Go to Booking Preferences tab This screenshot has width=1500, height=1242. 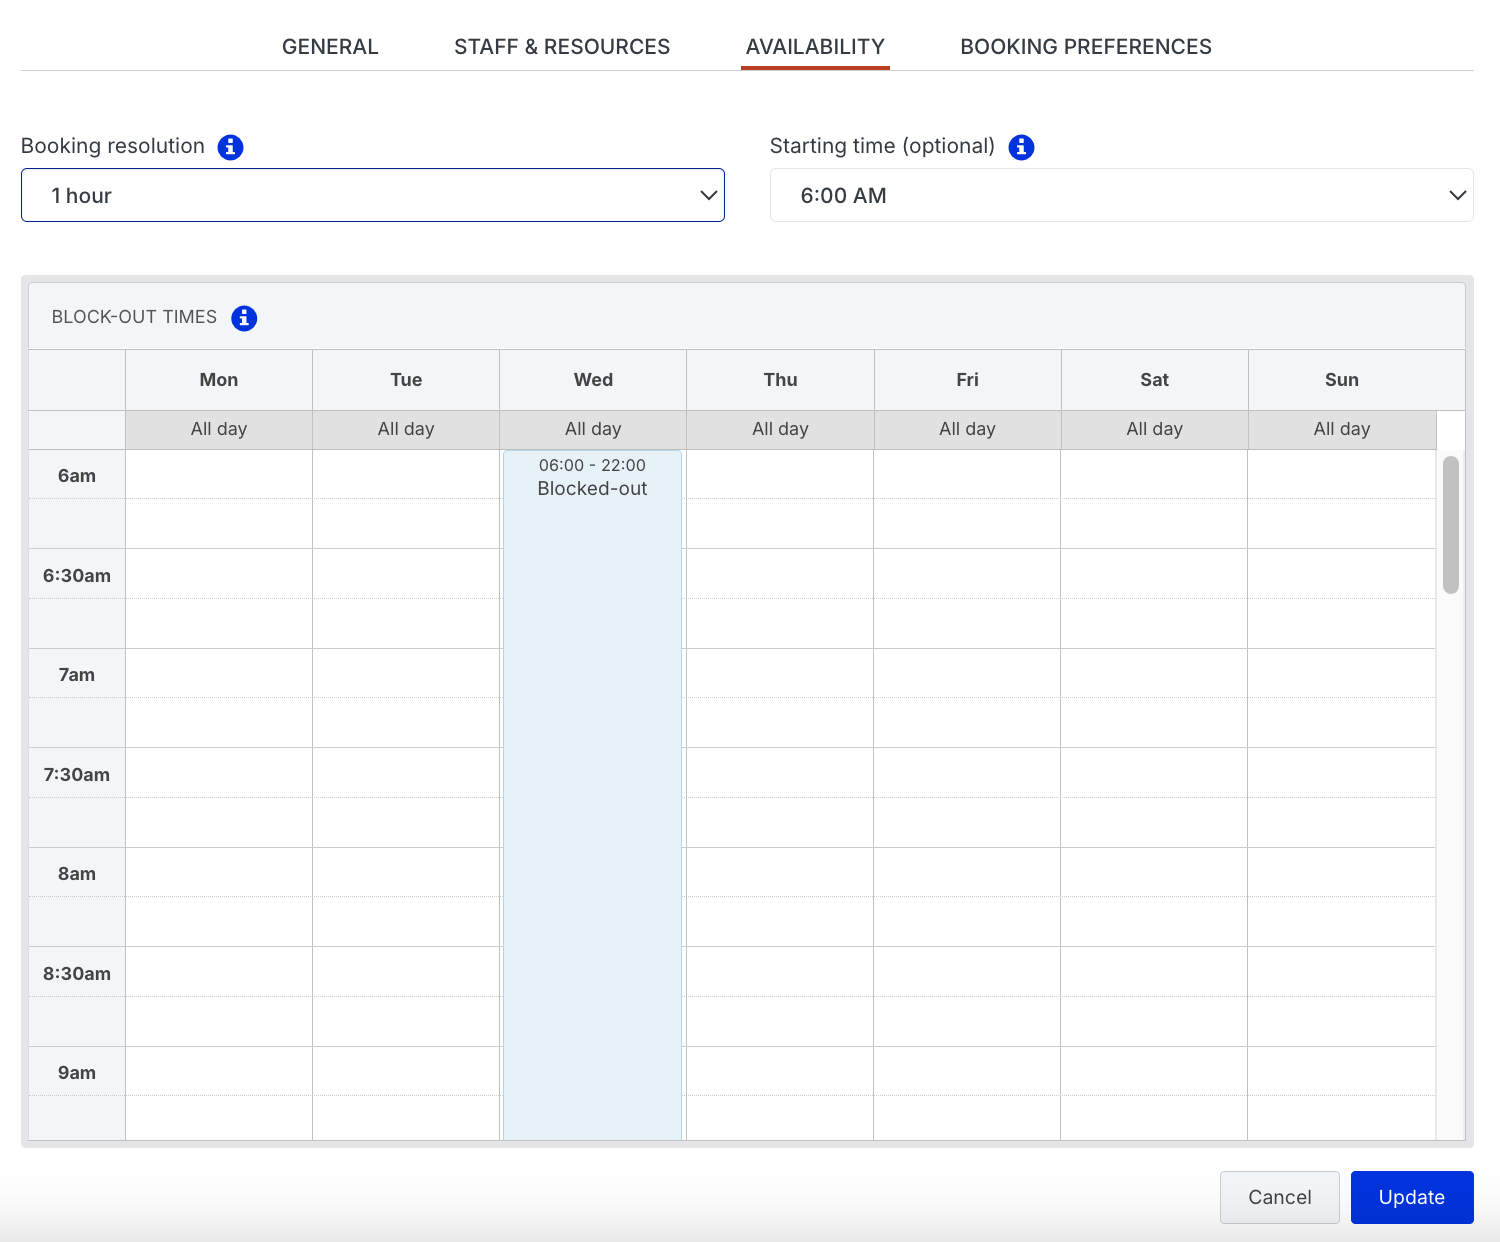1085,47
